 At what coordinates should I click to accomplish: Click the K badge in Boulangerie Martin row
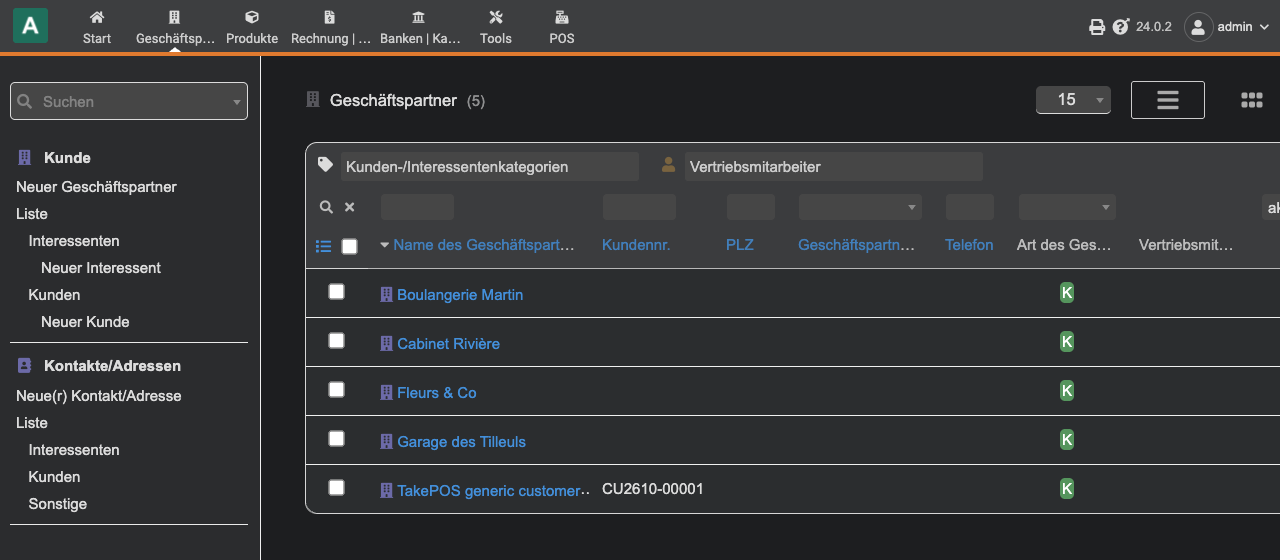point(1067,292)
